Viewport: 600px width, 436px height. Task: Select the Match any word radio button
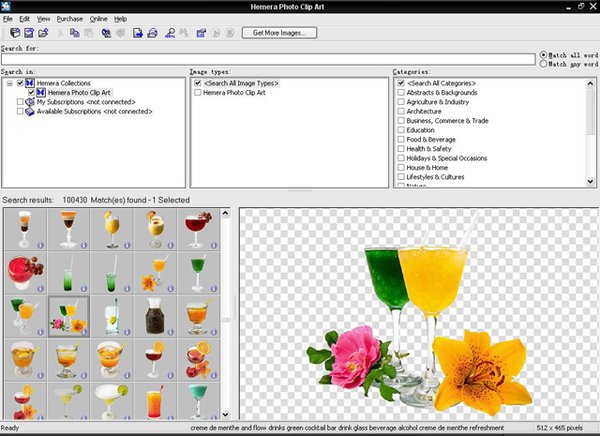(543, 64)
